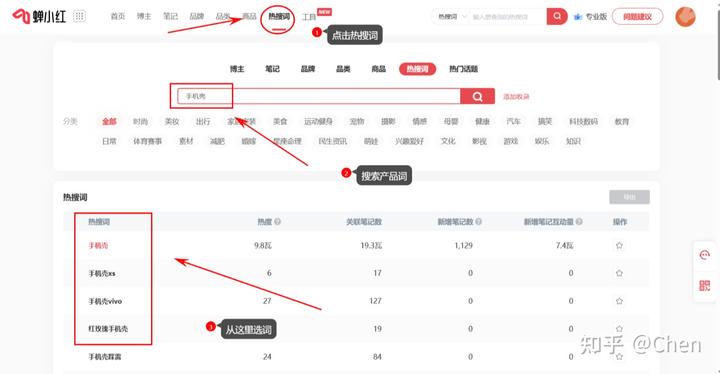Image resolution: width=720 pixels, height=374 pixels.
Task: Click the red search icon in the header
Action: click(557, 17)
